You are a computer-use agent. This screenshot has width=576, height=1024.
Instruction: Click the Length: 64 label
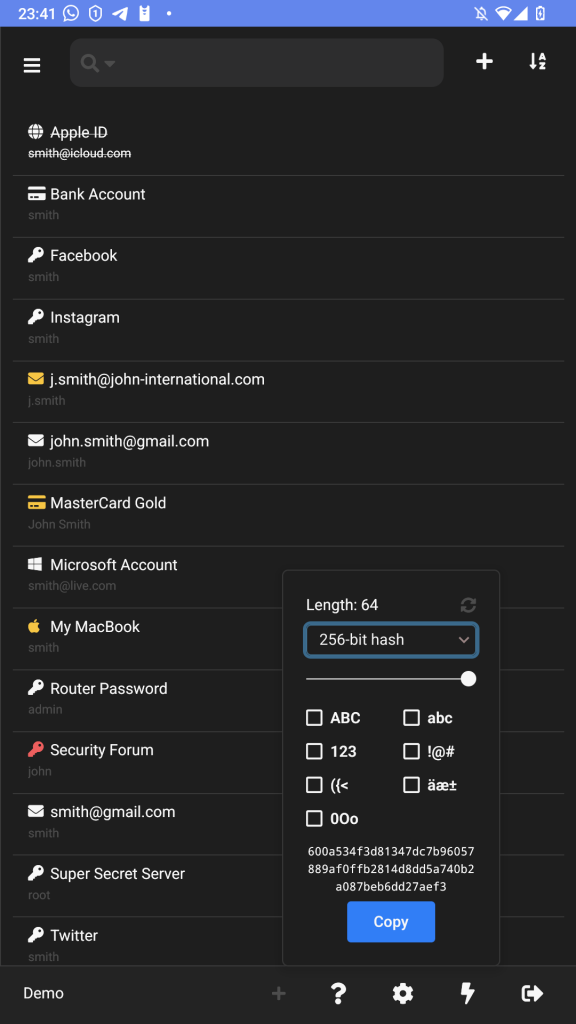(x=342, y=605)
